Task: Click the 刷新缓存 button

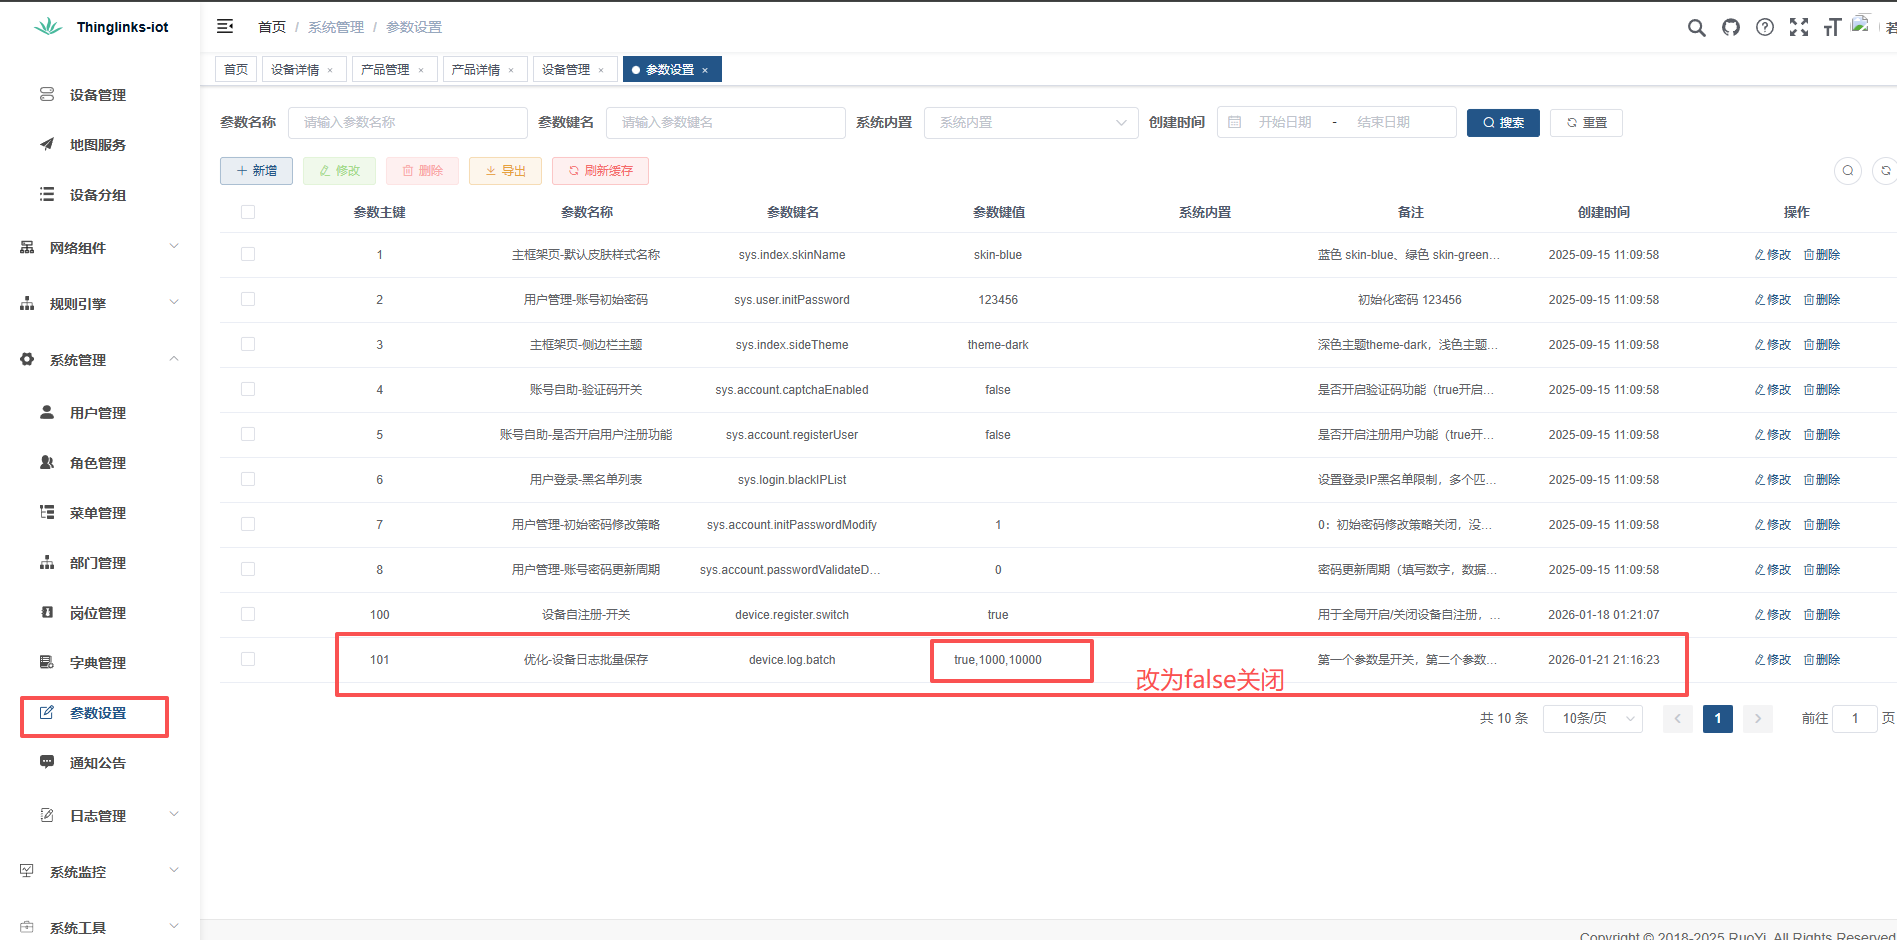Action: click(600, 171)
